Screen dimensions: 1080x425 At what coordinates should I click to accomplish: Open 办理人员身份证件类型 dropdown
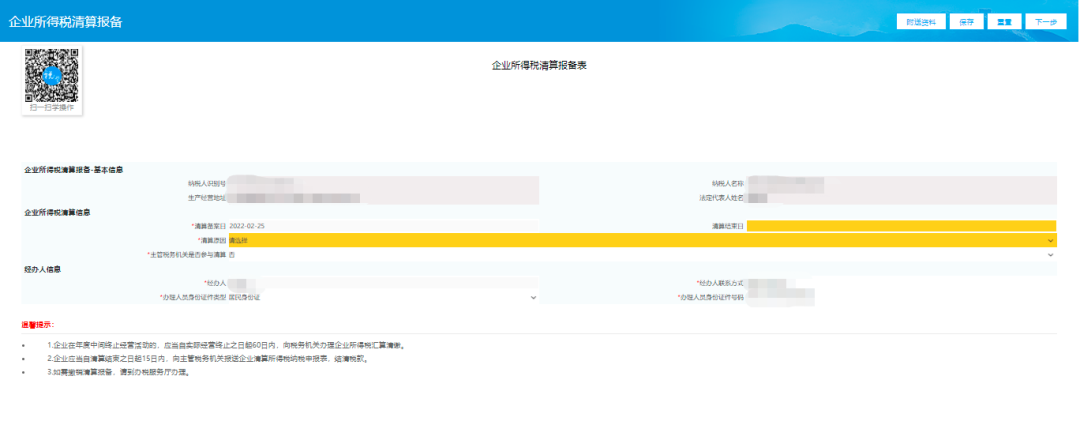point(382,298)
